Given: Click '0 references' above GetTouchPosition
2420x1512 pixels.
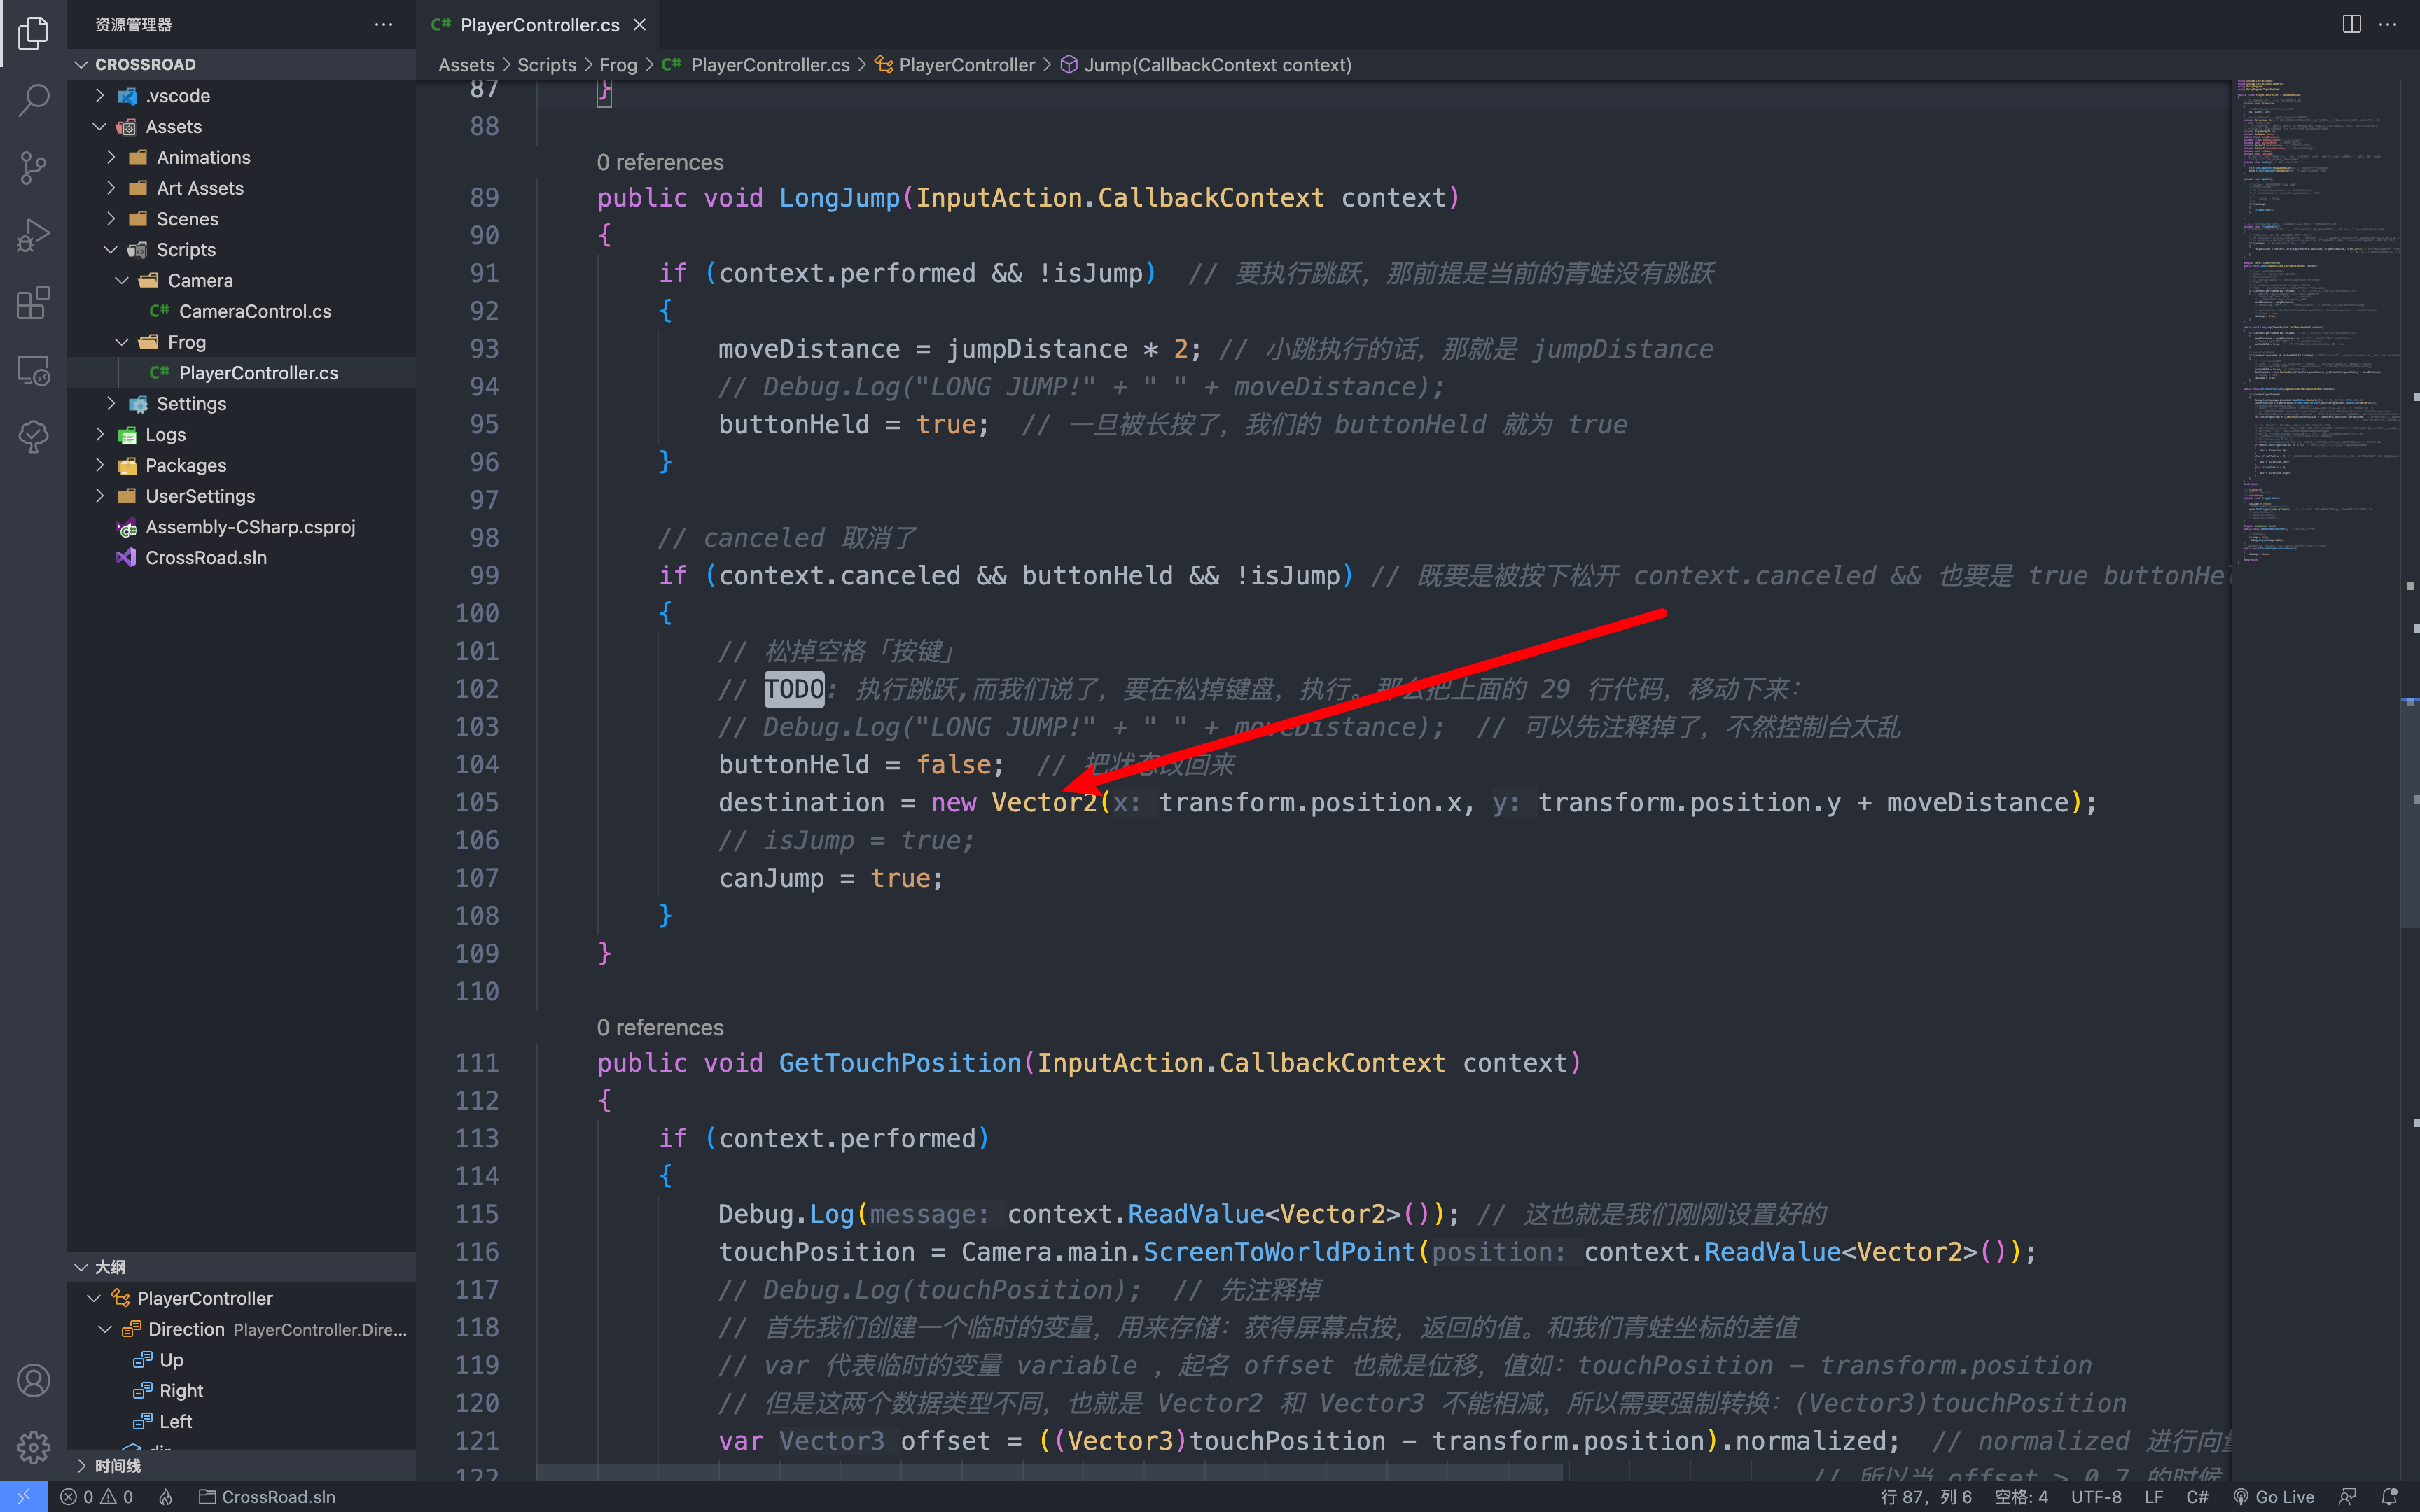Looking at the screenshot, I should pos(660,1027).
